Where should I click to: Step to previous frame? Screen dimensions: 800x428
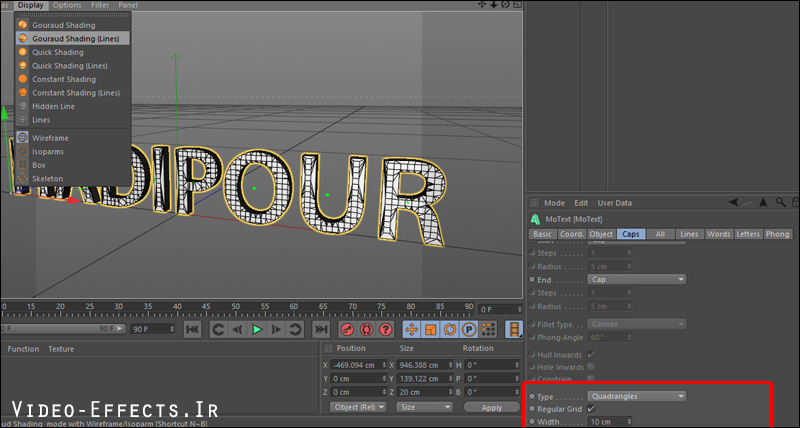click(237, 330)
